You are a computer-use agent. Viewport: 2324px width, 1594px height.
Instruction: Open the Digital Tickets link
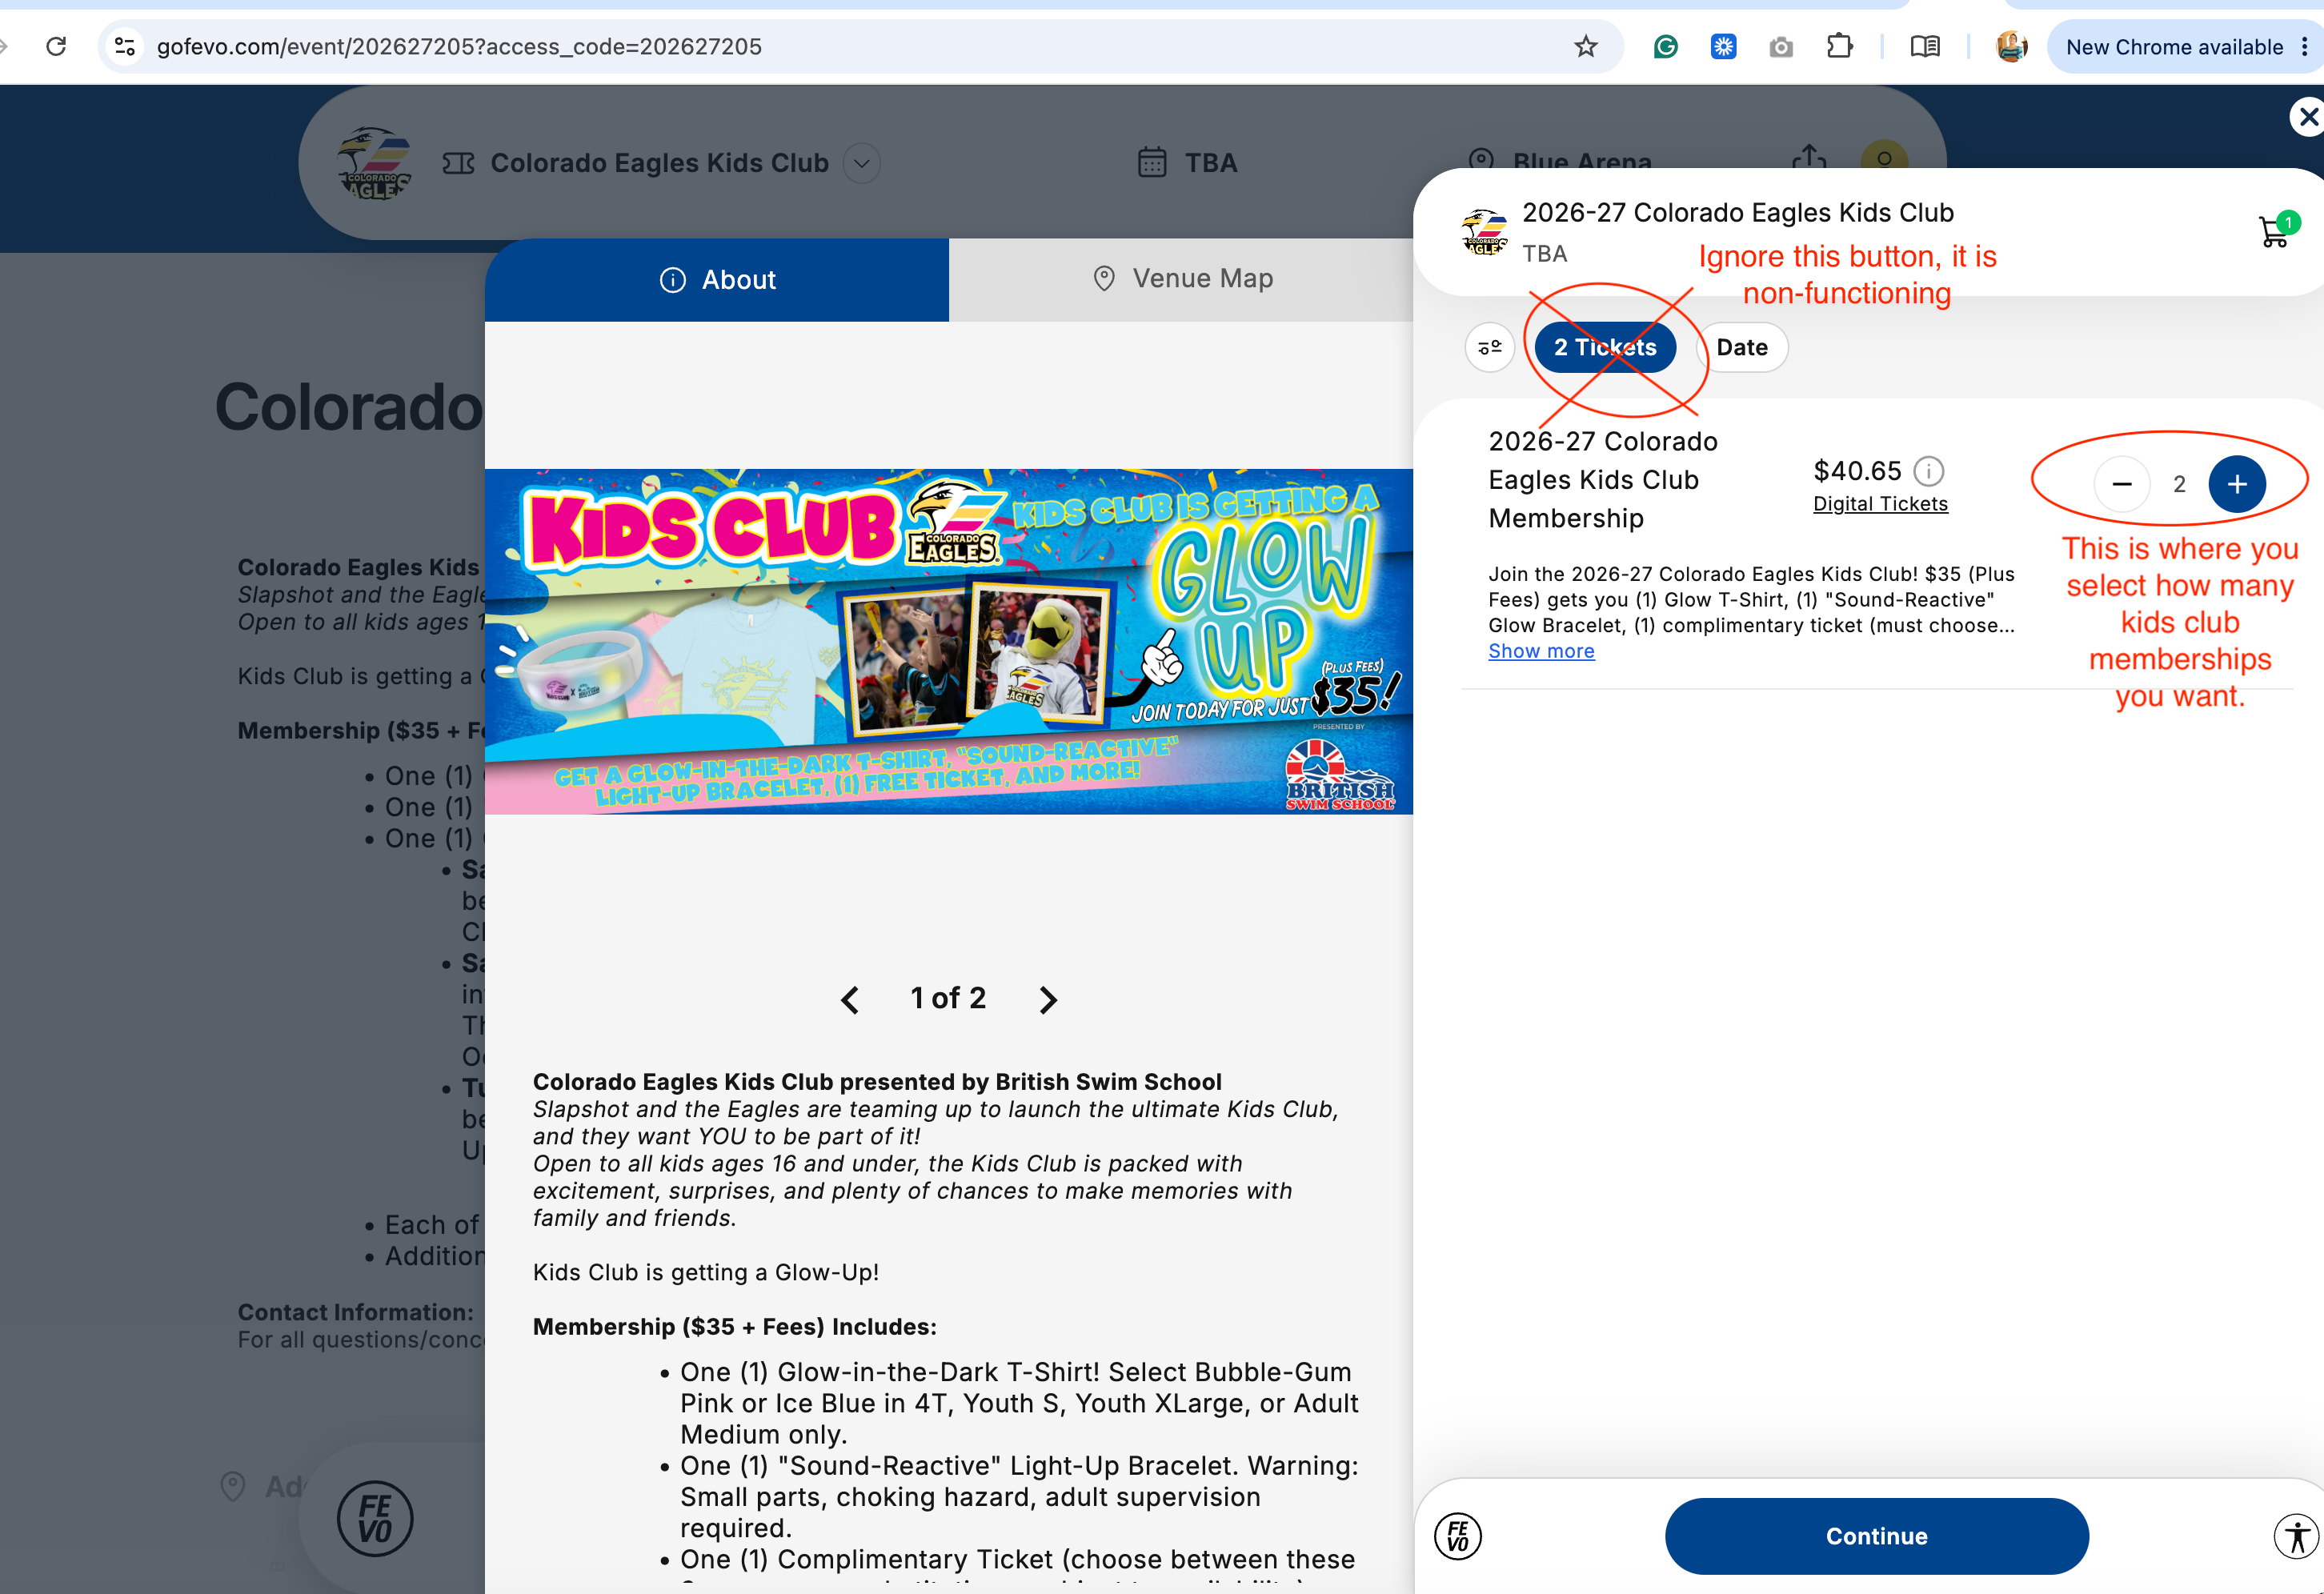pos(1880,504)
